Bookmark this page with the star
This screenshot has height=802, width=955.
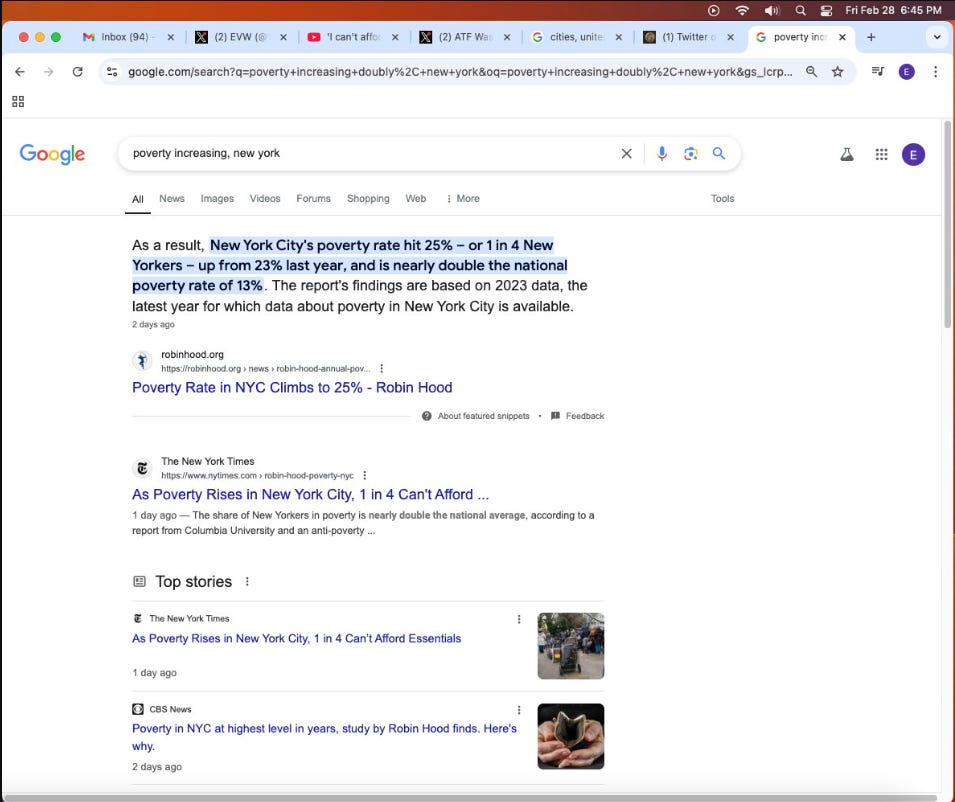tap(838, 72)
